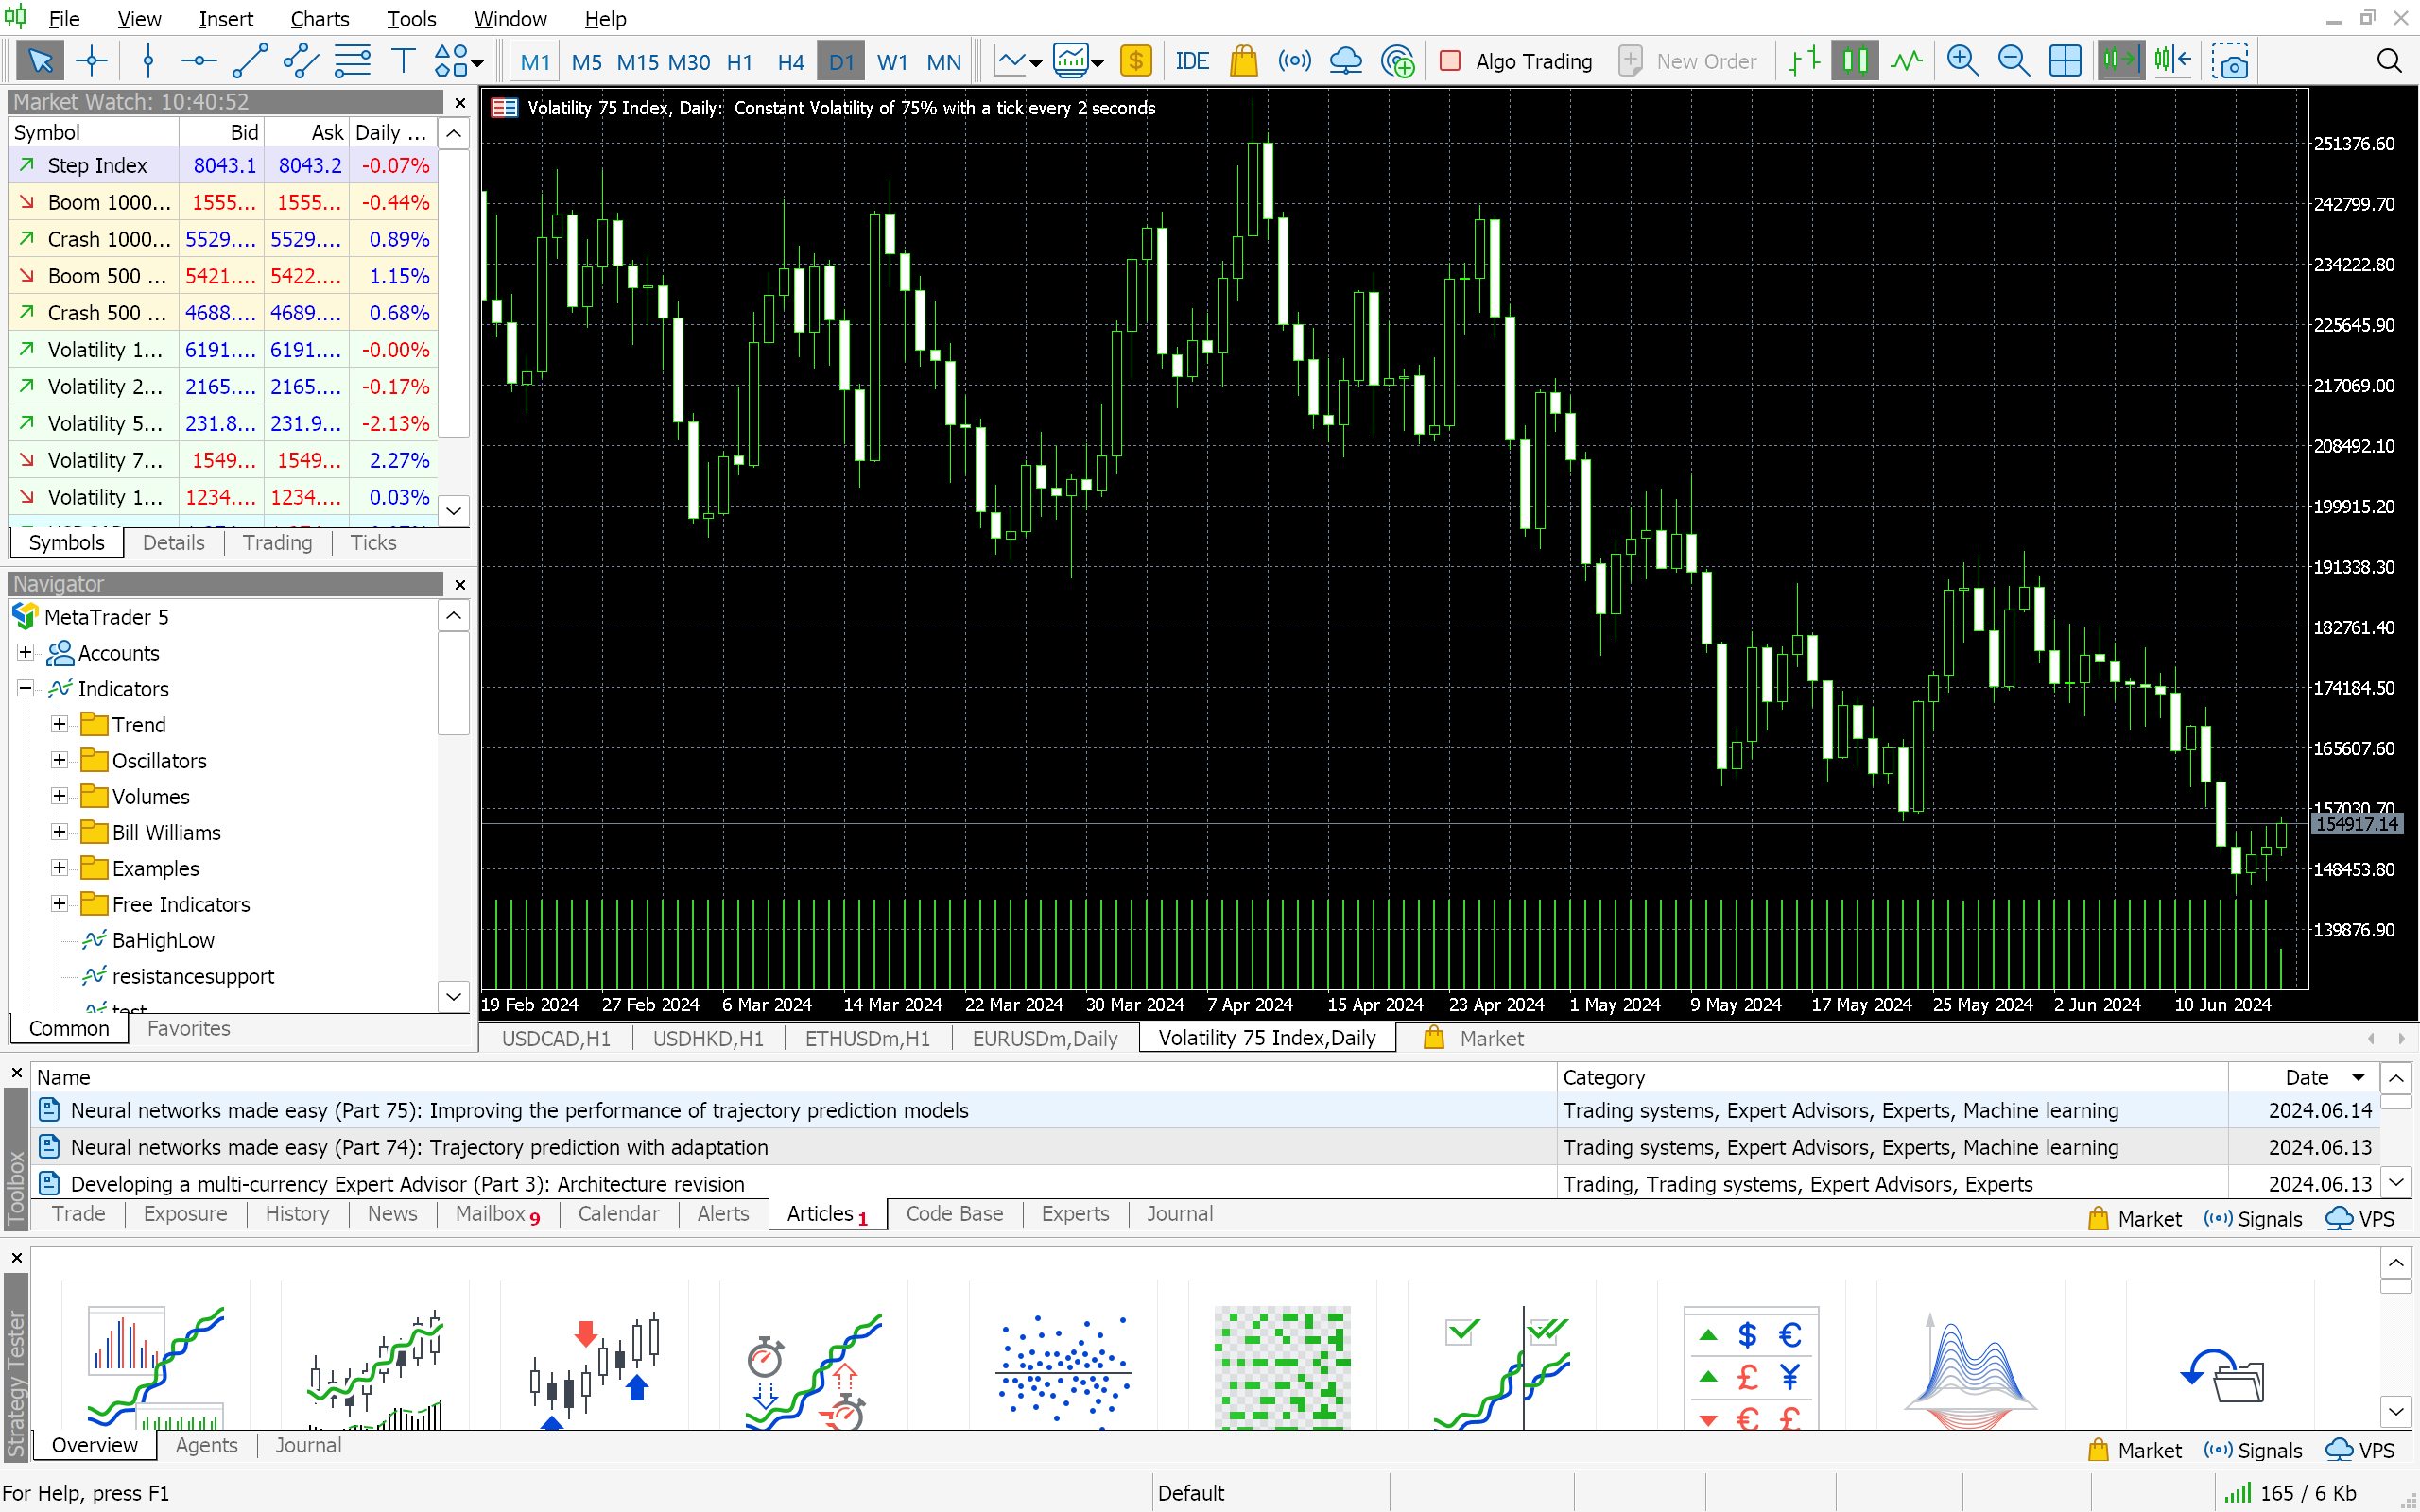
Task: Open the Charts menu
Action: coord(319,18)
